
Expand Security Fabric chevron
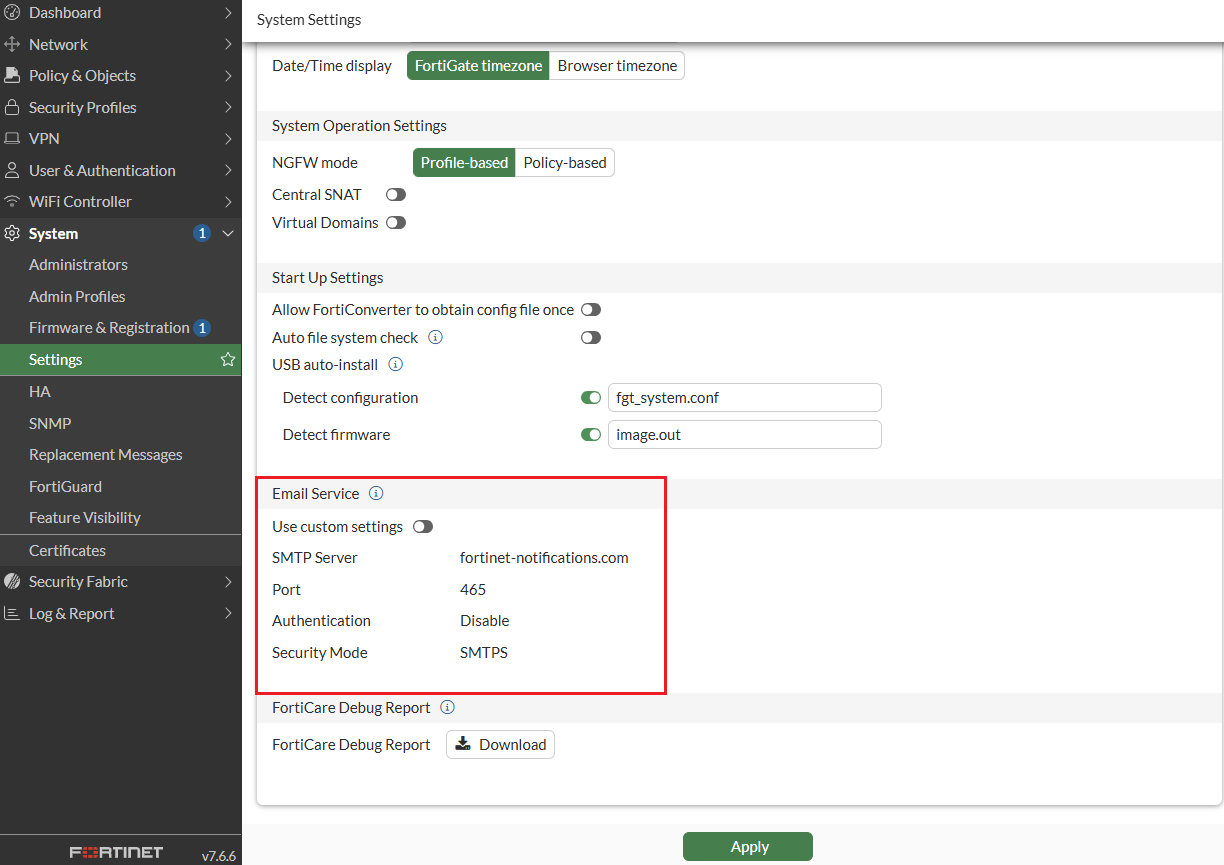[x=228, y=581]
